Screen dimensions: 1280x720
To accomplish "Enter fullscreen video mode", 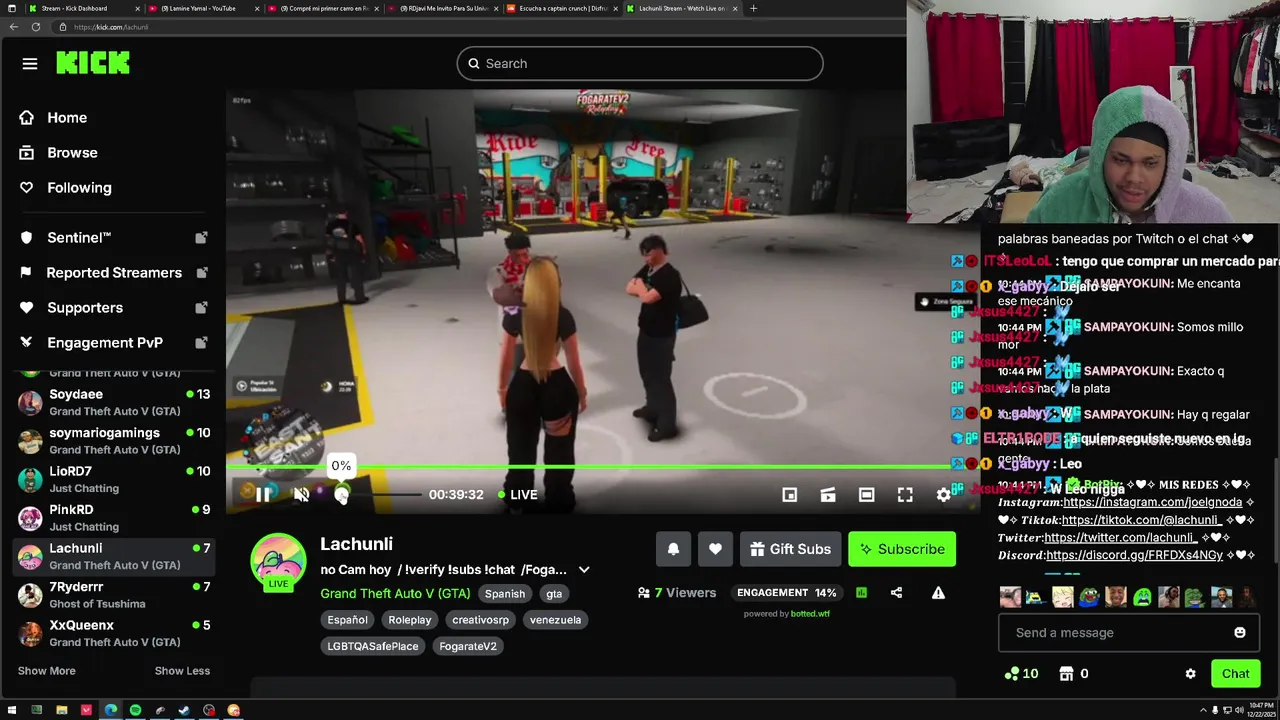I will pos(905,494).
